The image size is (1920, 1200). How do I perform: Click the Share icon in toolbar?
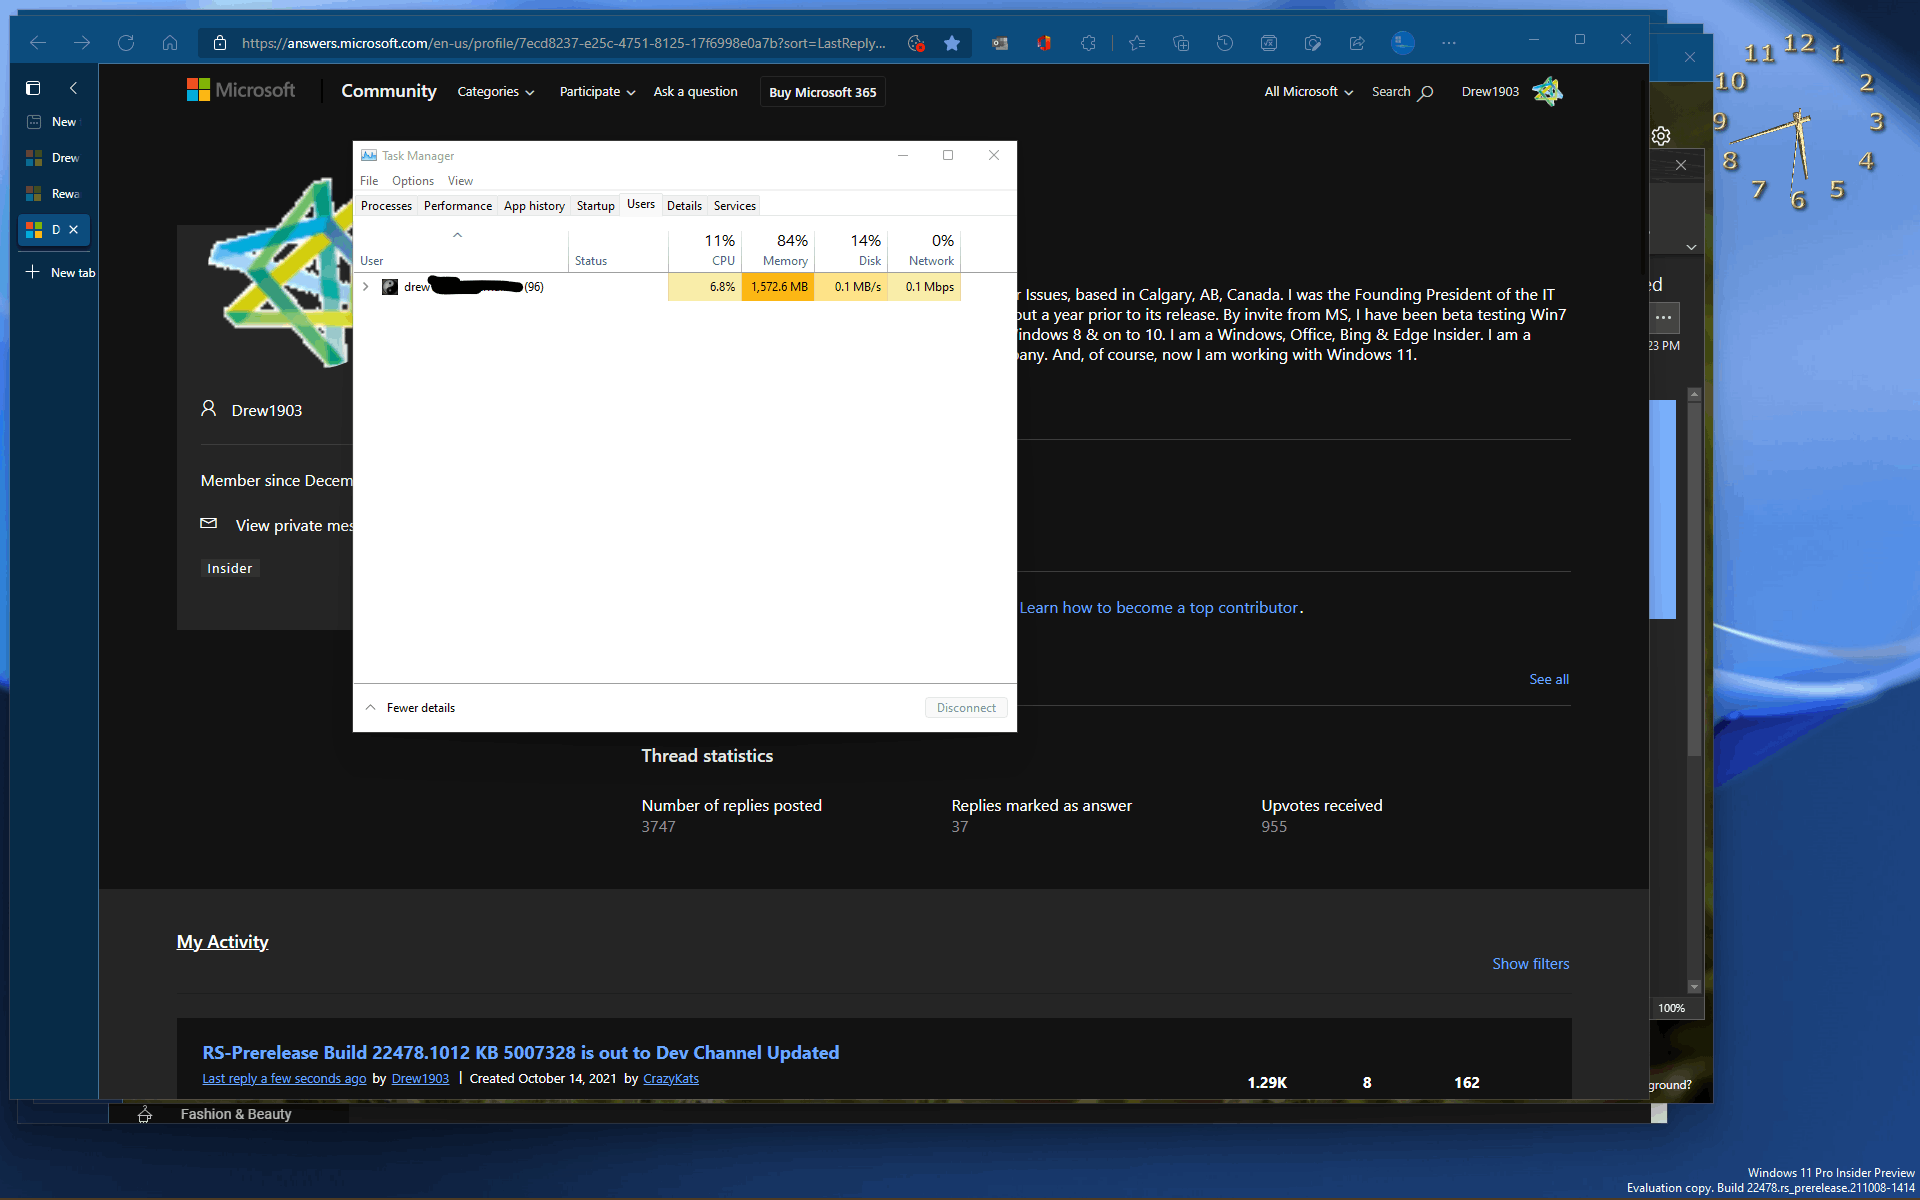(1357, 43)
